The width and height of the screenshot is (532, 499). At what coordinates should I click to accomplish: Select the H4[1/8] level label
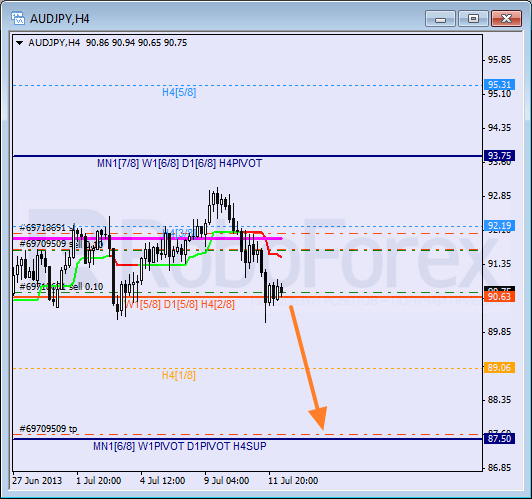click(179, 375)
